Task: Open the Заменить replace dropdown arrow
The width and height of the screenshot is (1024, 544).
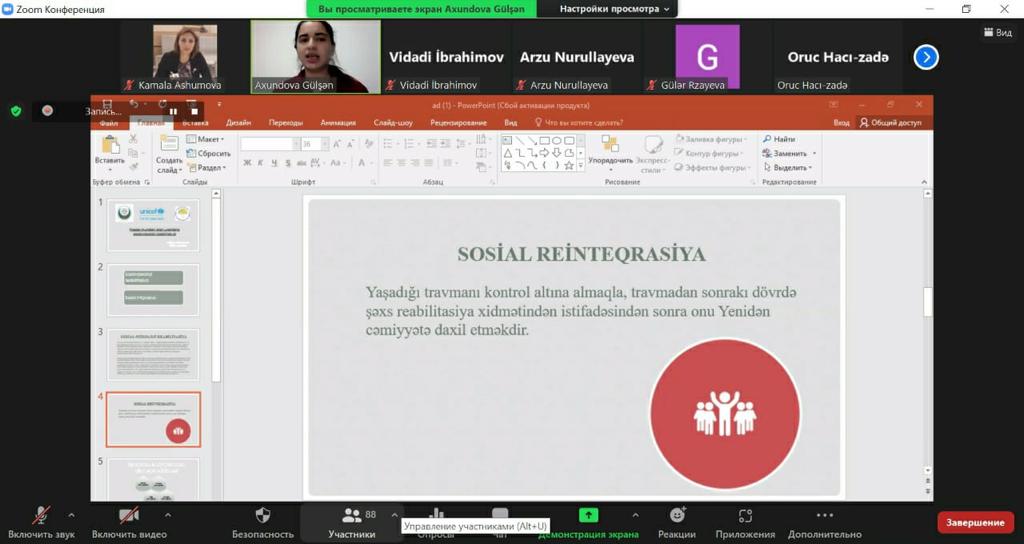Action: click(814, 153)
